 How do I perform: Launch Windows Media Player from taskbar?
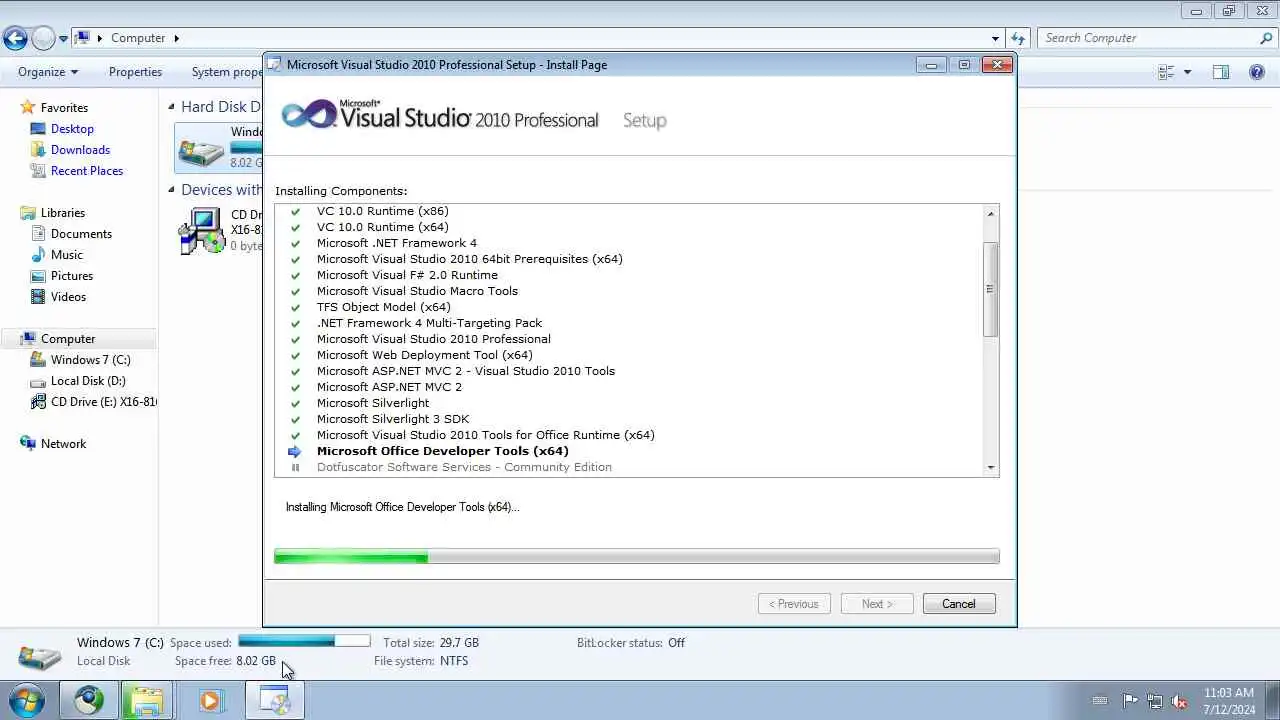[x=210, y=701]
